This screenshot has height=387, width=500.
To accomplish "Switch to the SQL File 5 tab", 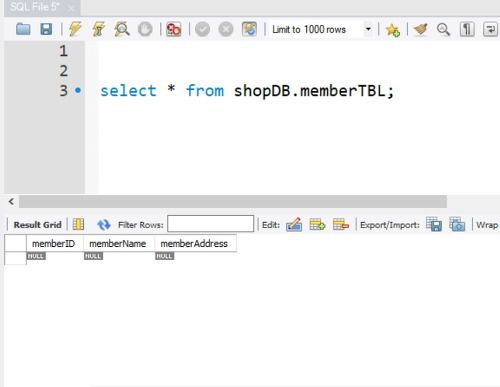I will click(x=35, y=7).
